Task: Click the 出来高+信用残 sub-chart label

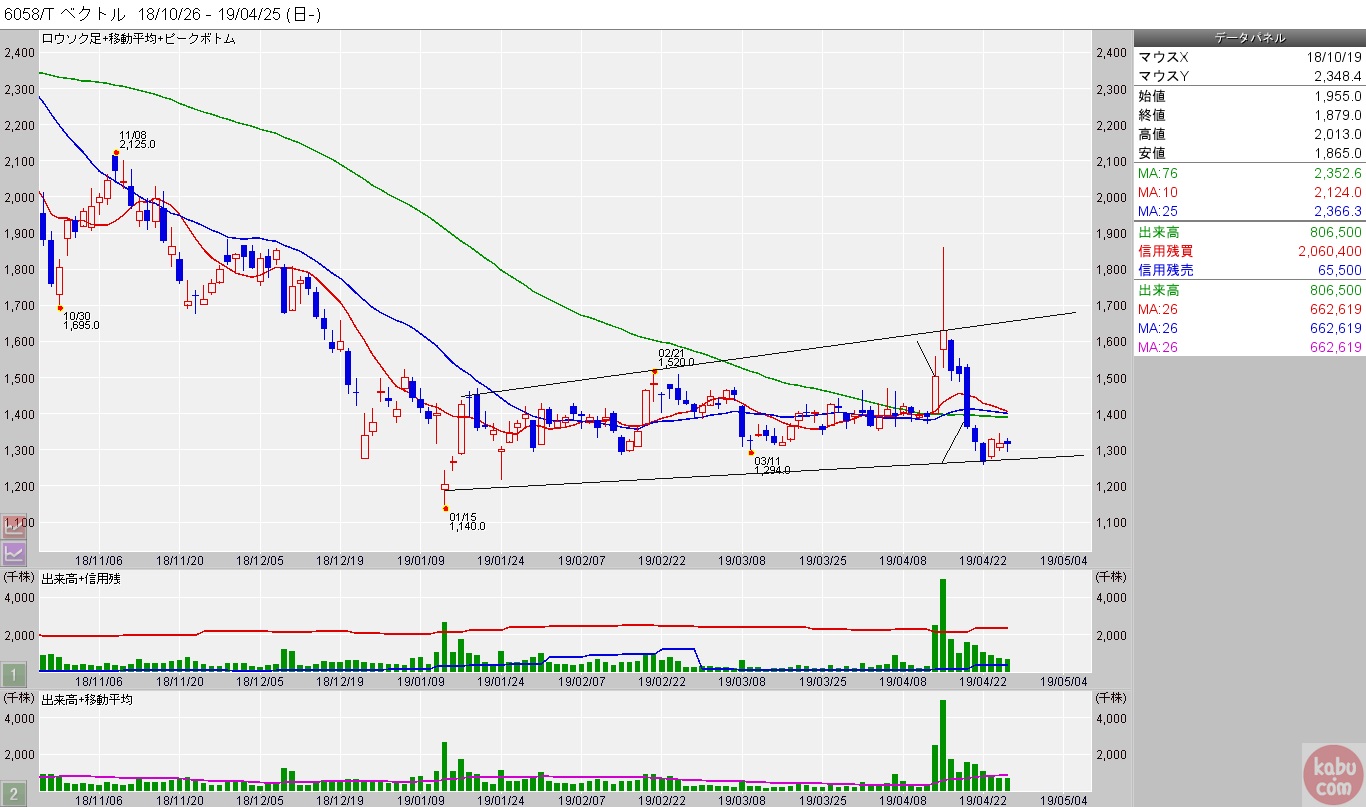Action: click(x=81, y=578)
